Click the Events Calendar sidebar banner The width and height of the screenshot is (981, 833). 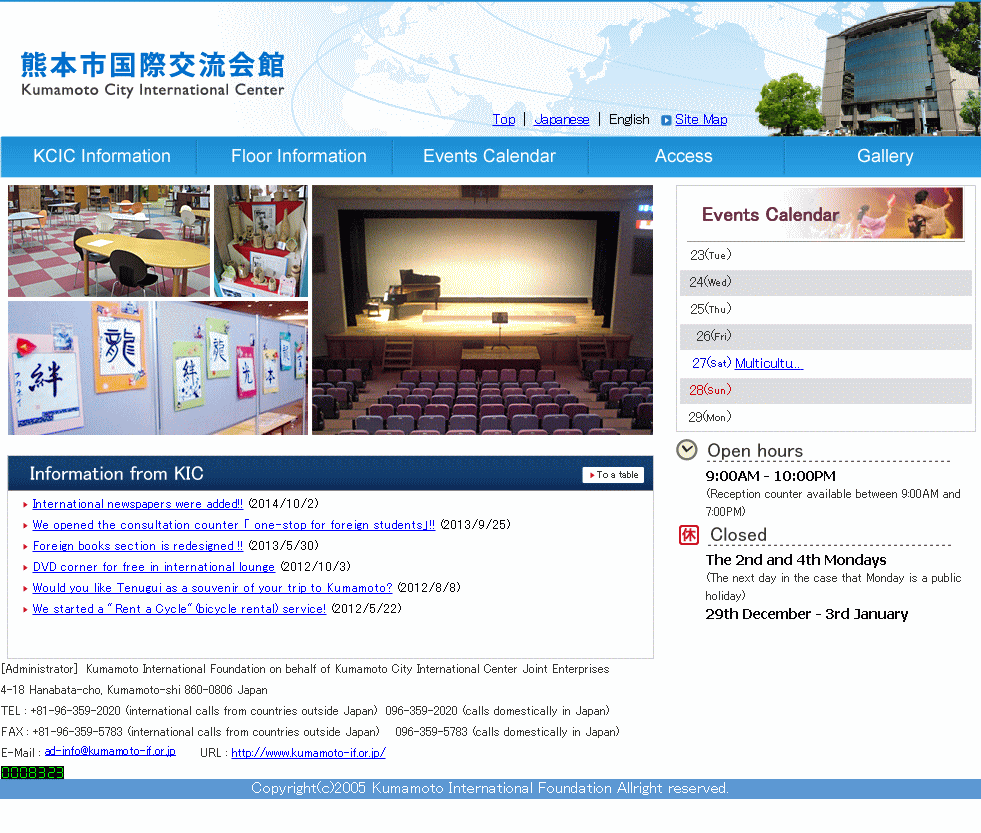[x=825, y=213]
